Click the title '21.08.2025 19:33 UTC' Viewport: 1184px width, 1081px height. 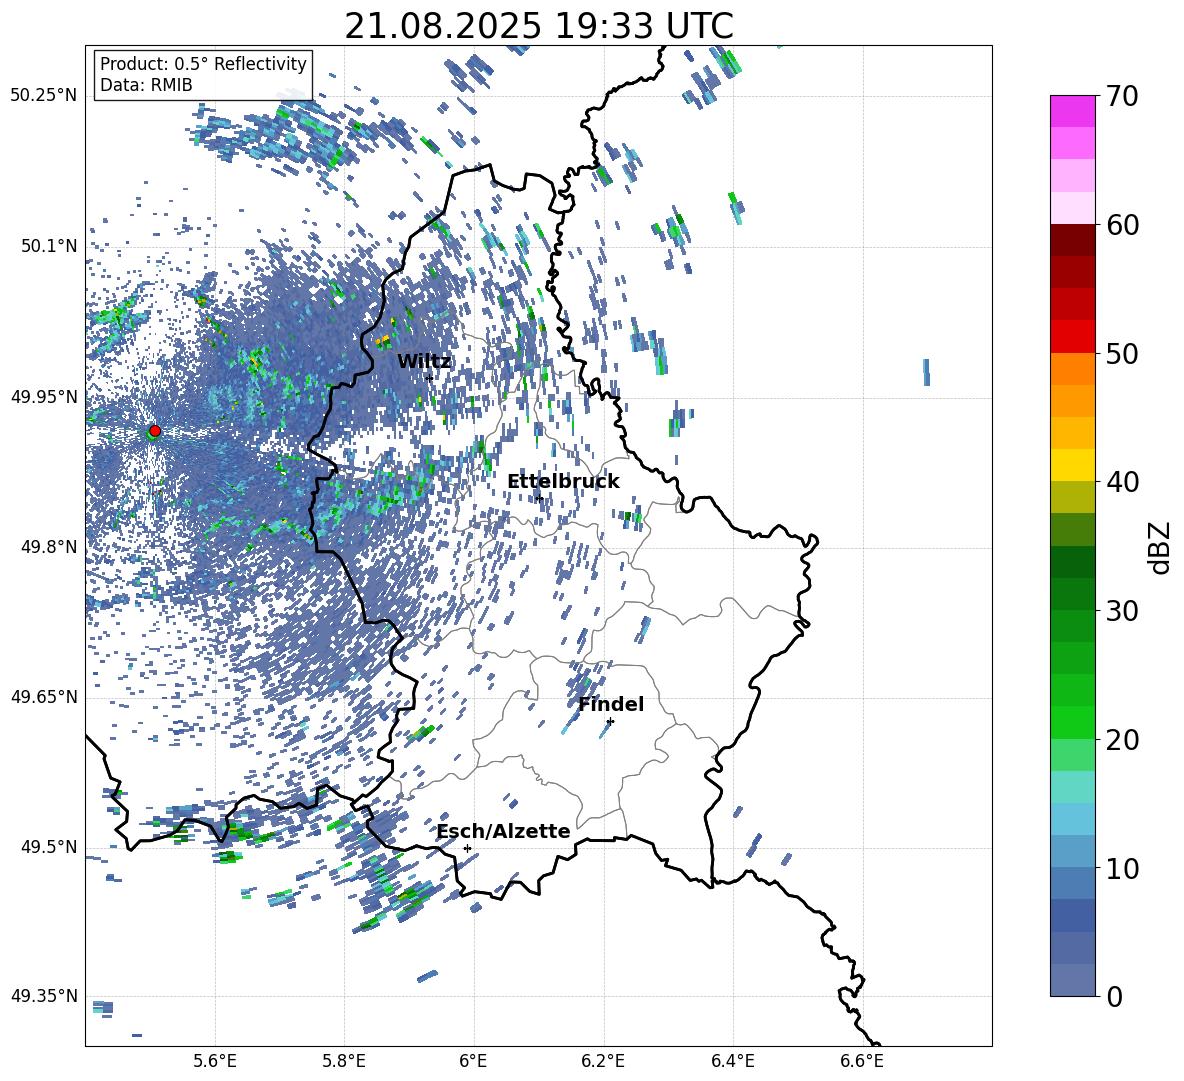(539, 26)
